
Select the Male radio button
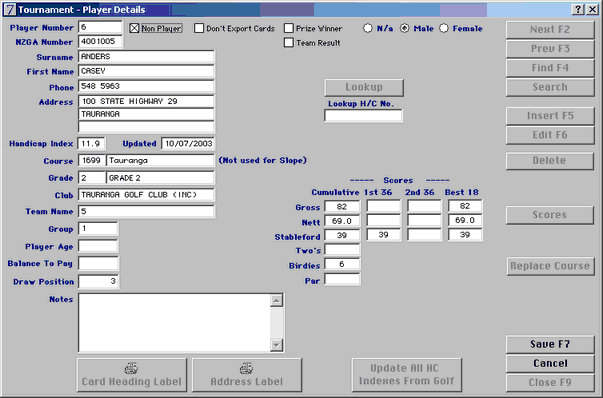[405, 28]
